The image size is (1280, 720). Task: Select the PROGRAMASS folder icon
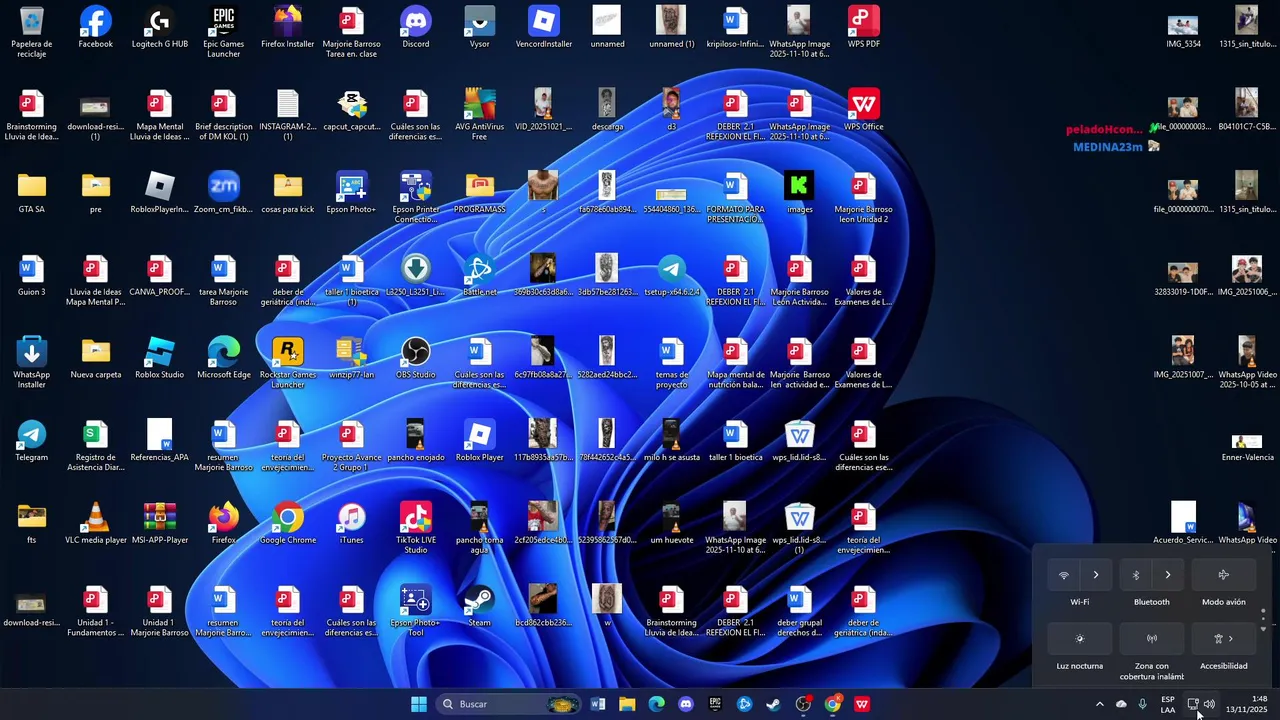480,192
